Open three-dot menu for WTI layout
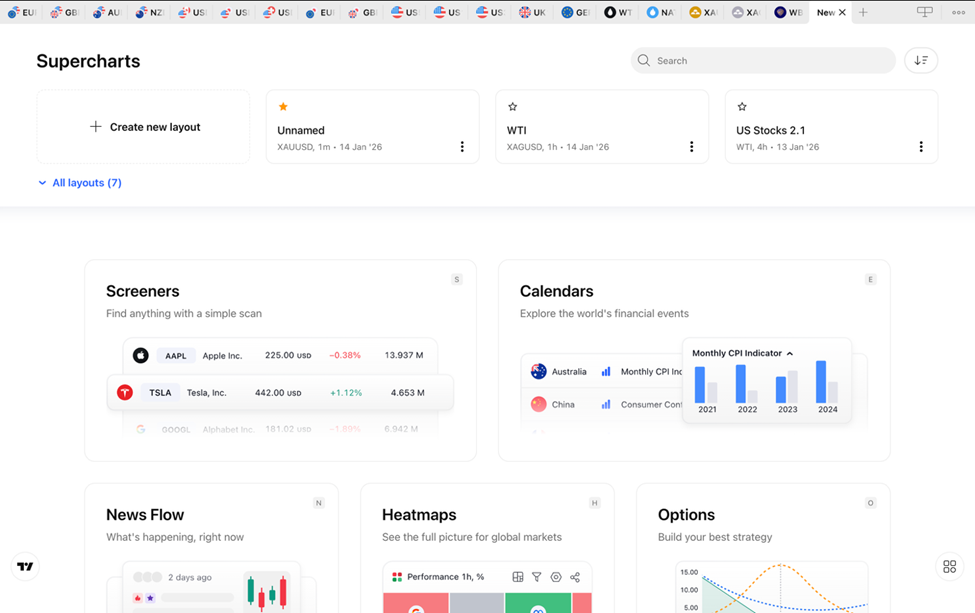Screen dimensions: 975x613 pyautogui.click(x=691, y=147)
